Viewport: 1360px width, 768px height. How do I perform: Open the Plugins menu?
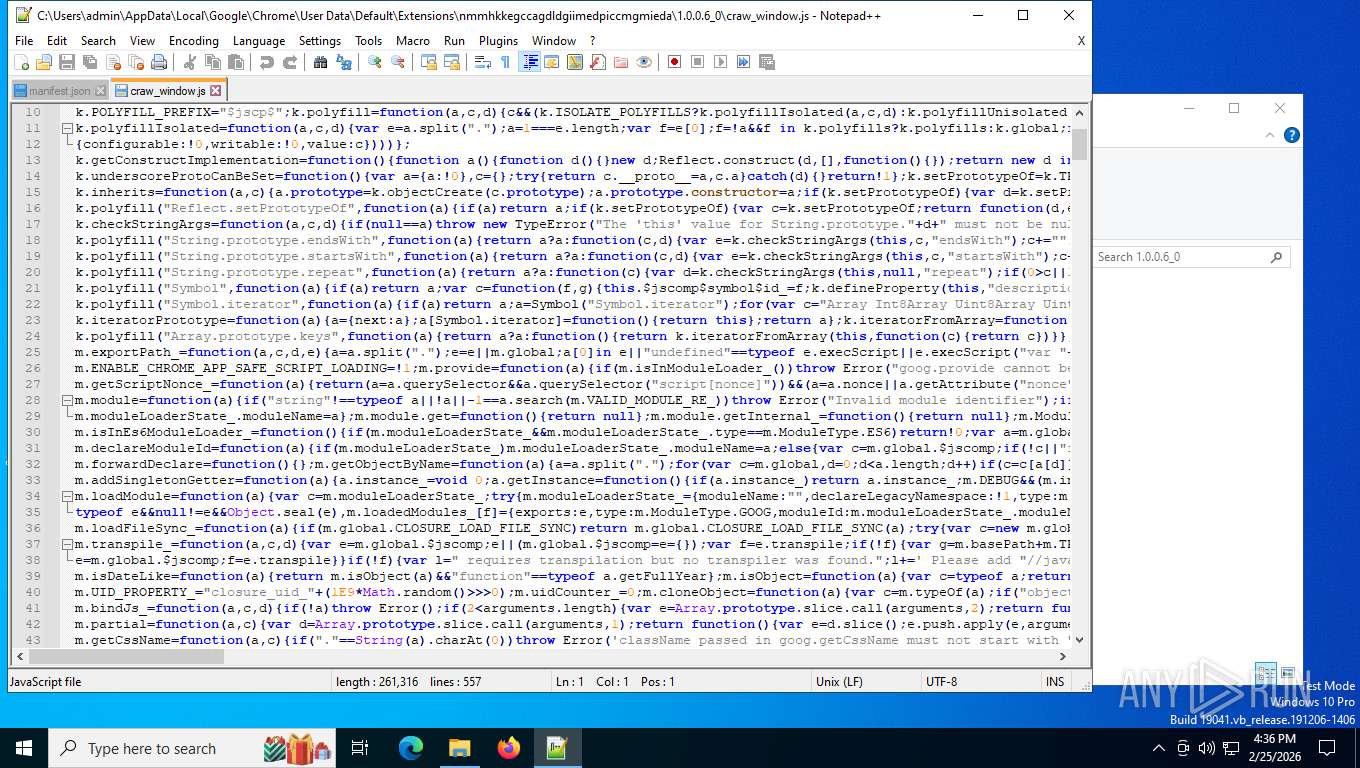(498, 41)
